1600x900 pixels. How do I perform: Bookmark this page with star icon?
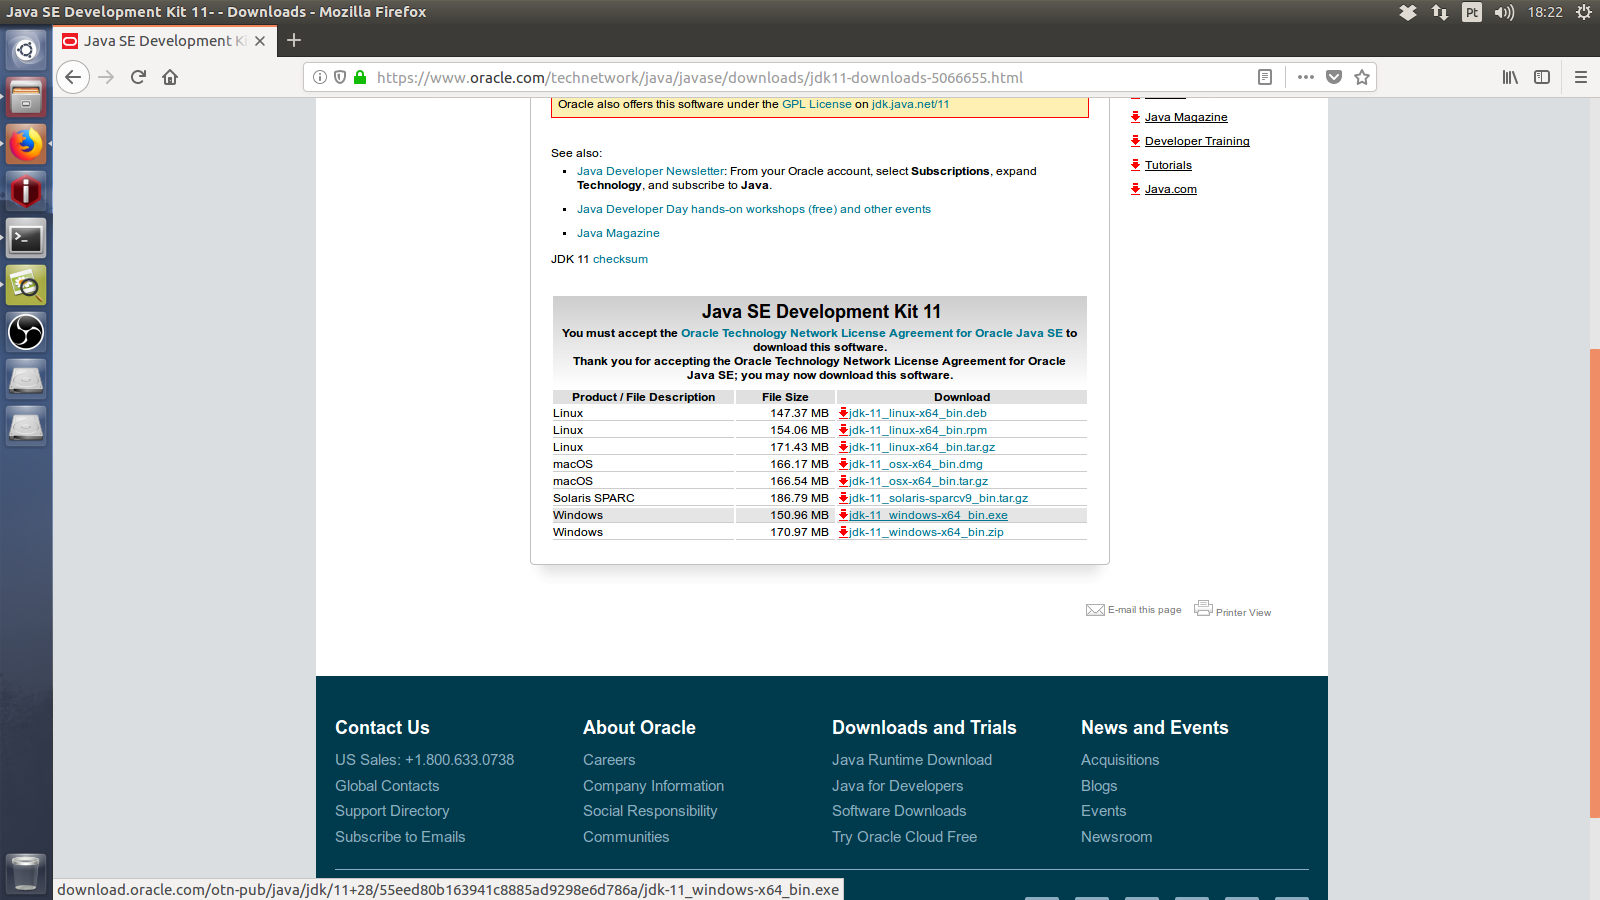click(x=1361, y=77)
